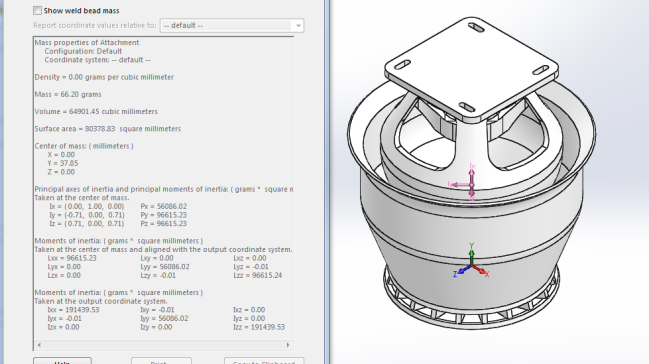Click the origin coordinate triad in viewport
This screenshot has width=649, height=364.
point(471,264)
